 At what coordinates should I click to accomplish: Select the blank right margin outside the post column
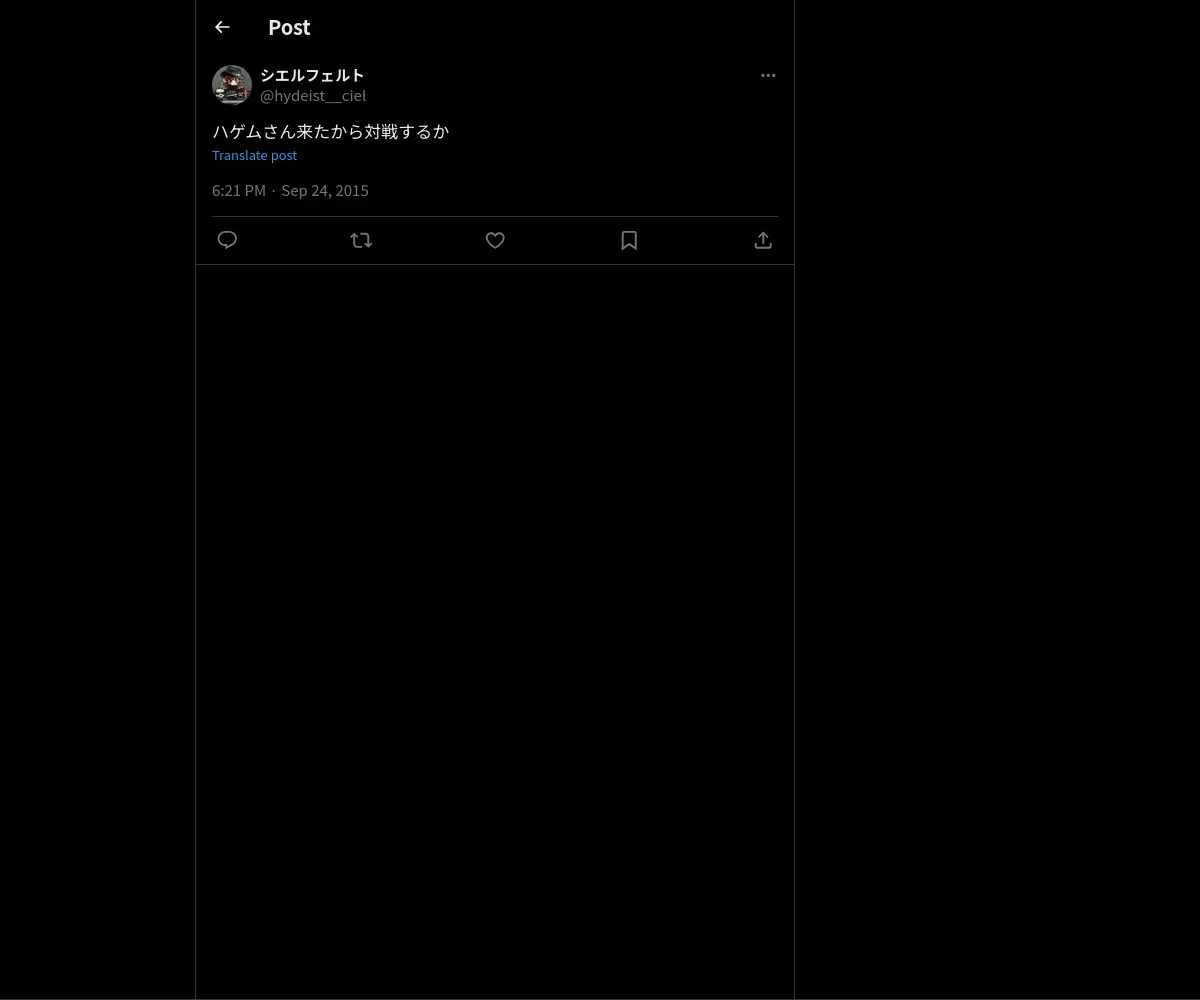[997, 500]
